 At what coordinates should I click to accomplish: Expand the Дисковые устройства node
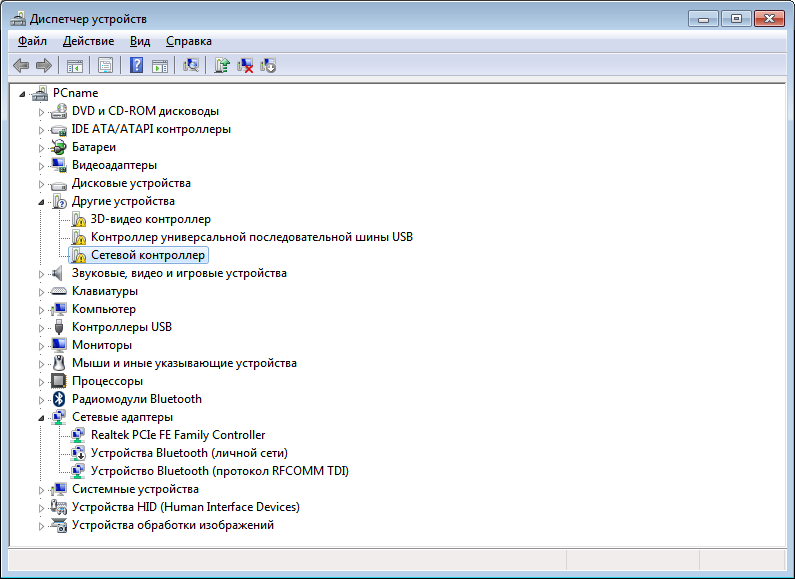[x=42, y=184]
